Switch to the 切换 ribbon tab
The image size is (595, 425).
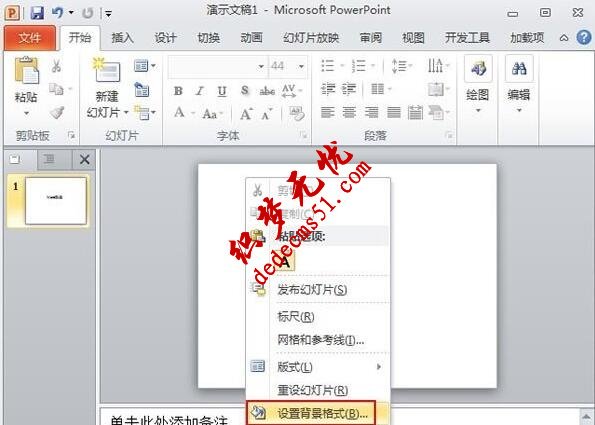pyautogui.click(x=209, y=38)
